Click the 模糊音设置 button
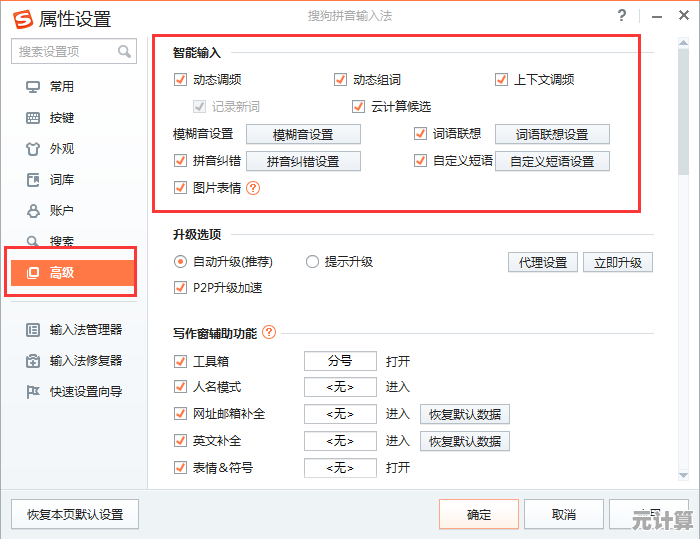This screenshot has height=539, width=700. click(303, 134)
